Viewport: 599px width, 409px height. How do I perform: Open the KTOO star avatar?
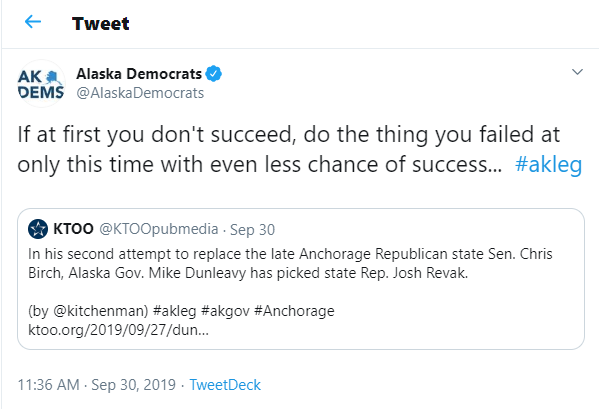point(38,229)
